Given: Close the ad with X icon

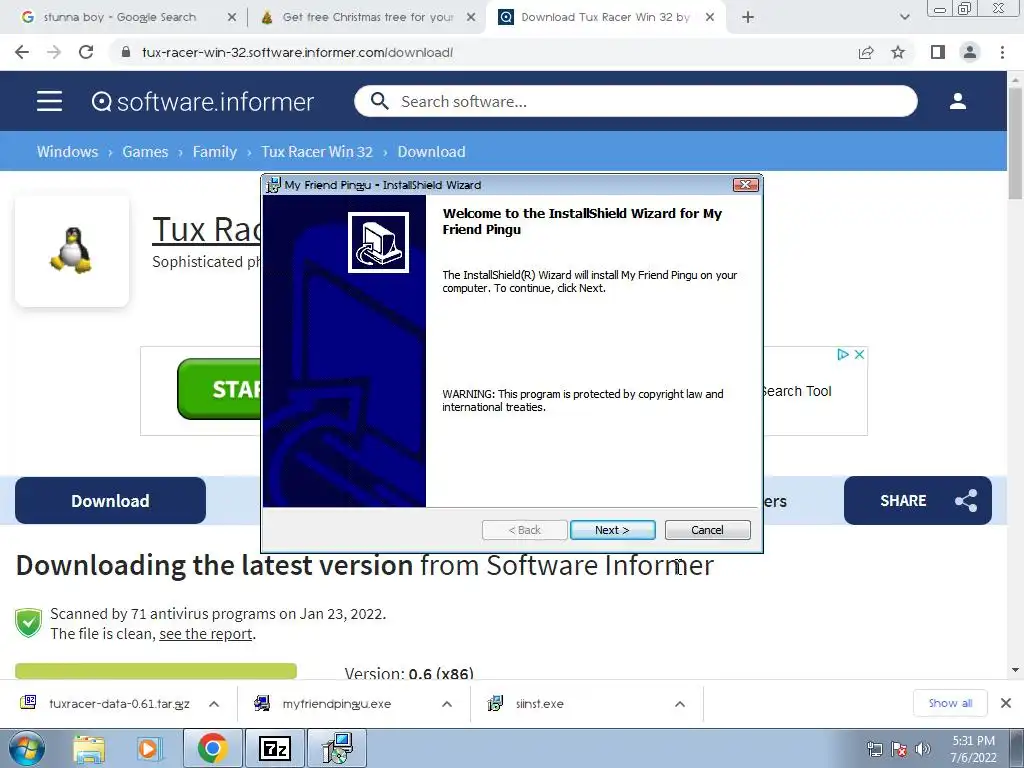Looking at the screenshot, I should pyautogui.click(x=859, y=354).
